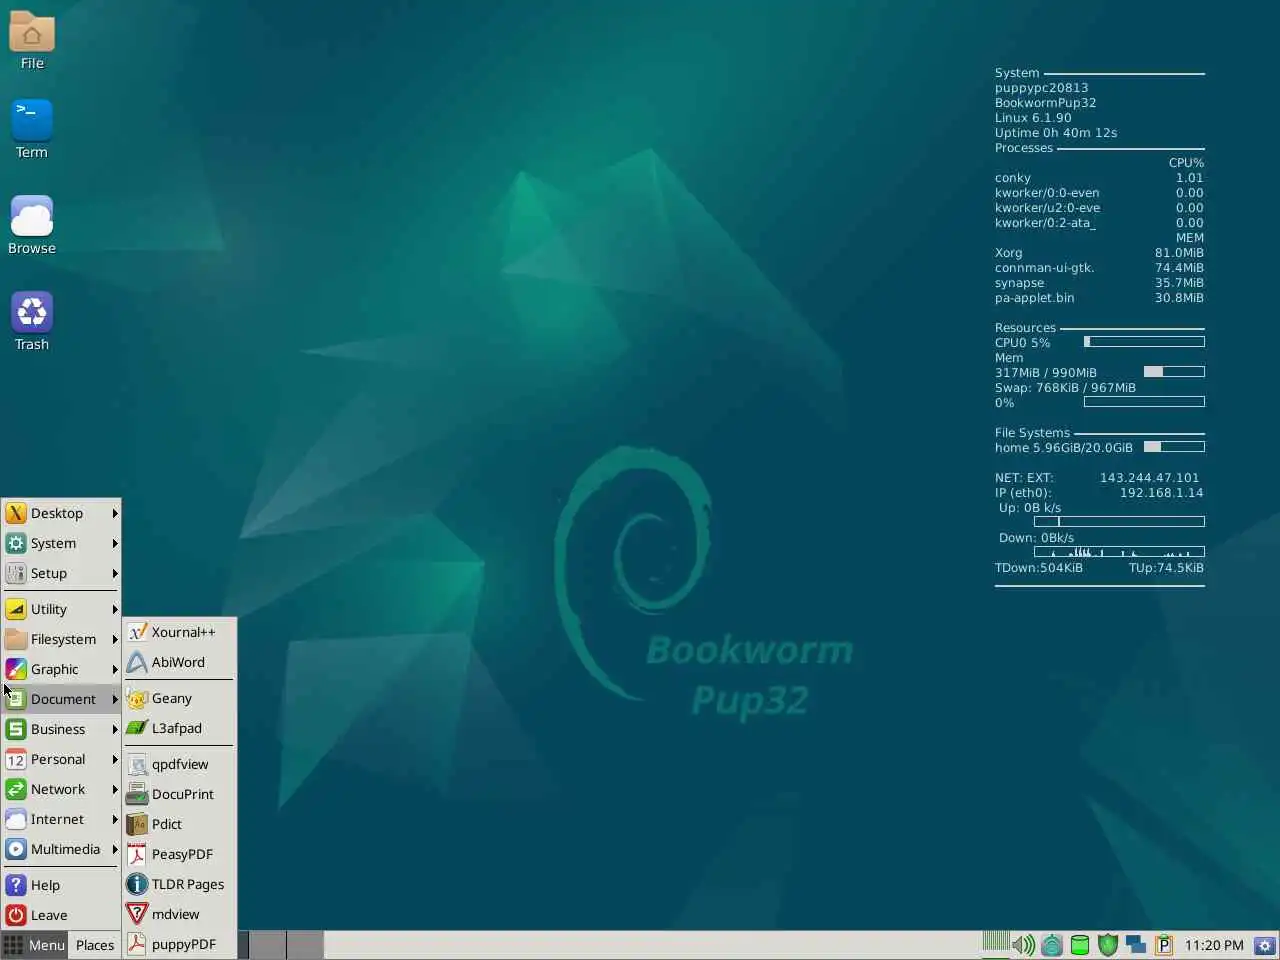This screenshot has width=1280, height=960.
Task: Expand the Business submenu arrow
Action: pyautogui.click(x=115, y=729)
